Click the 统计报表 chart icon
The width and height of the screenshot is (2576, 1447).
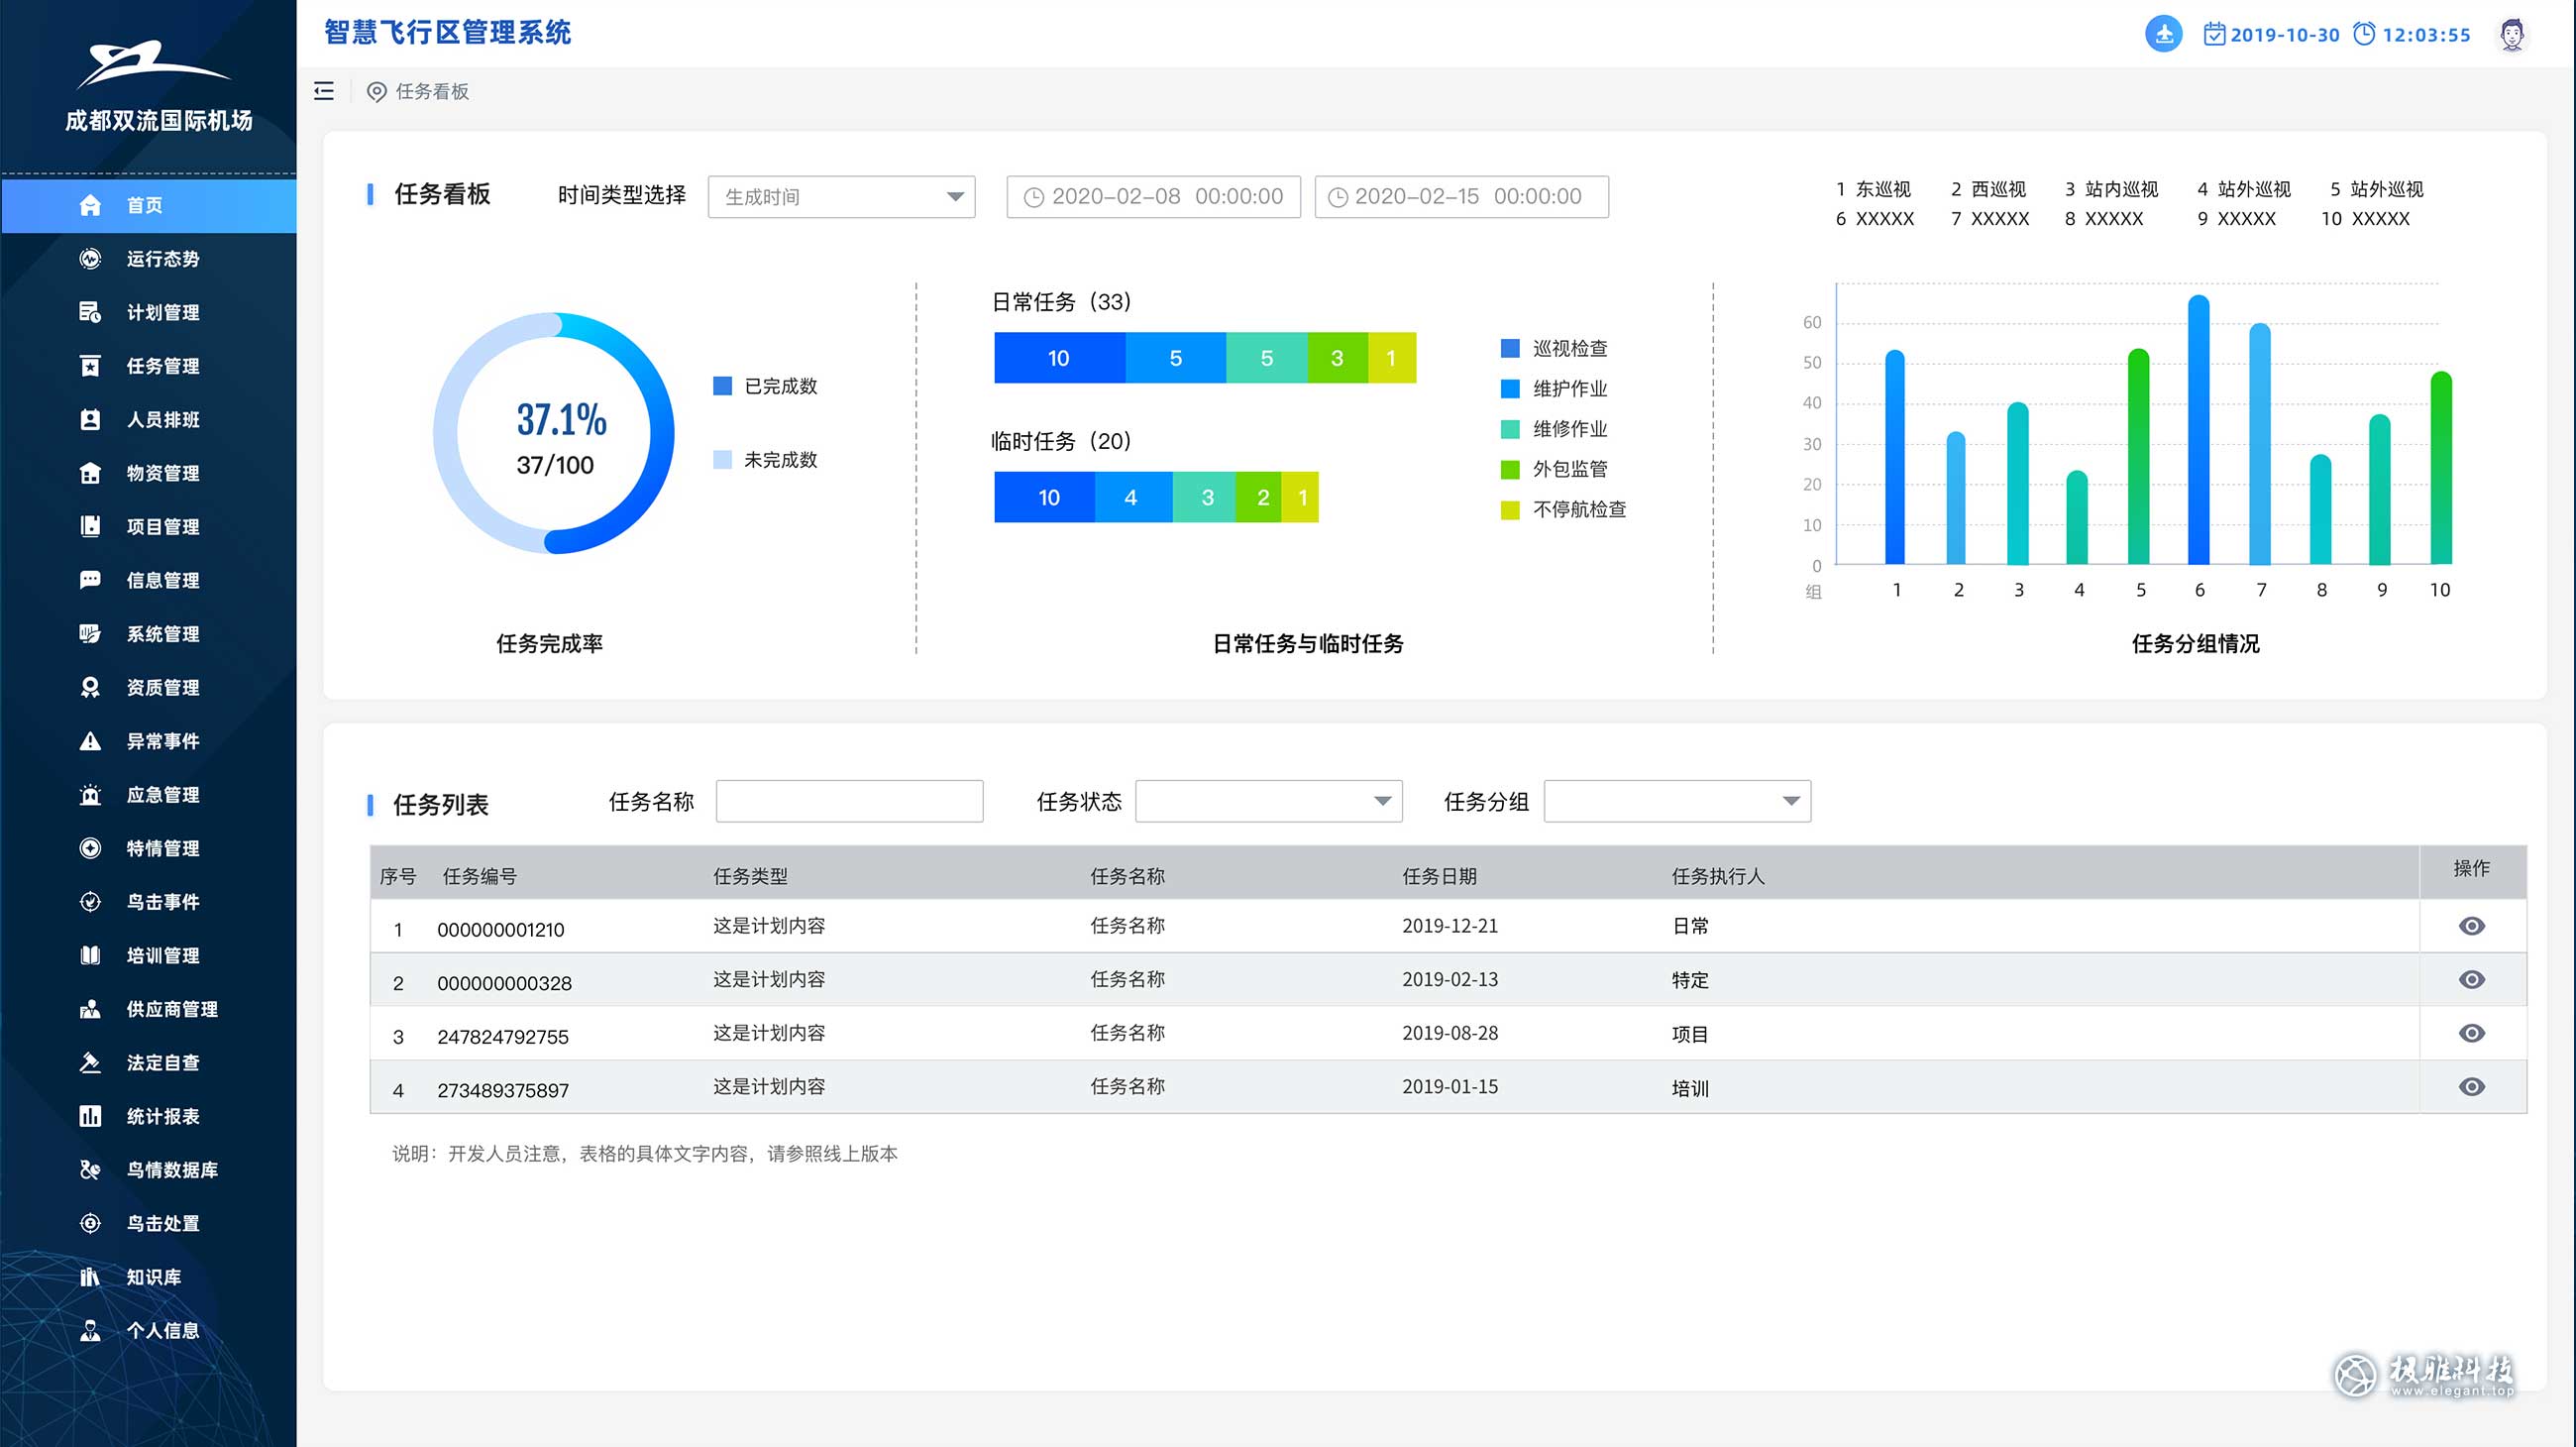90,1116
